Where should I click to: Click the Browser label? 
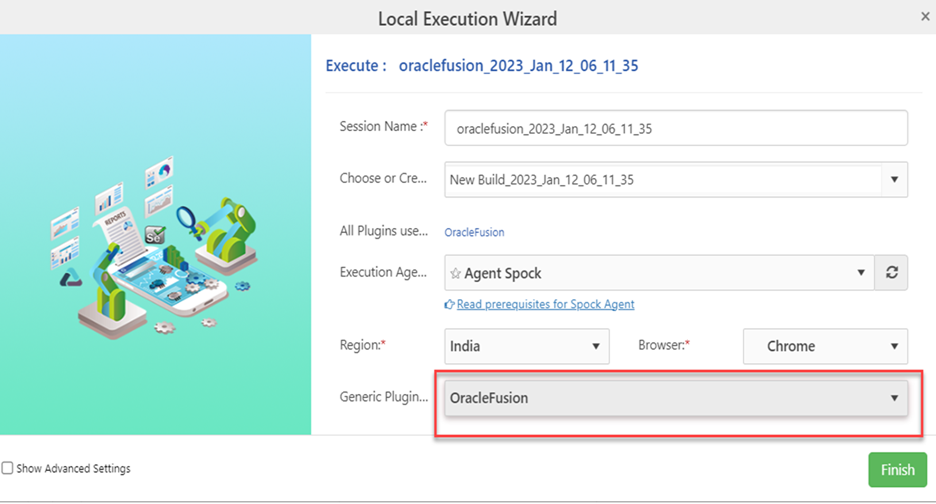(x=664, y=345)
